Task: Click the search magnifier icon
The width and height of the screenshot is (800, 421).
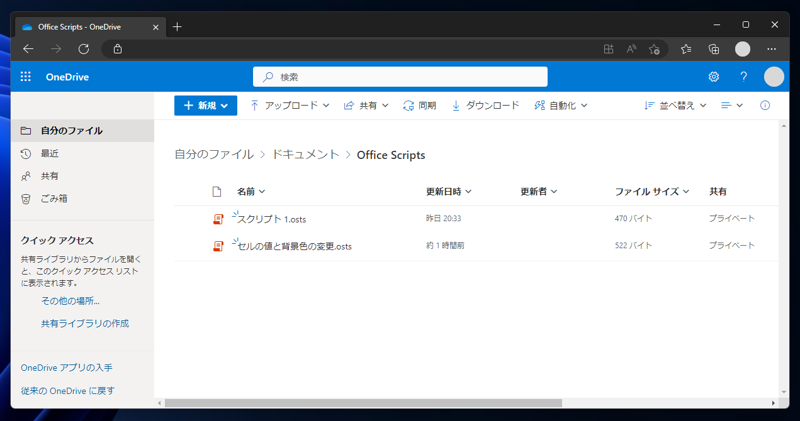Action: click(268, 77)
